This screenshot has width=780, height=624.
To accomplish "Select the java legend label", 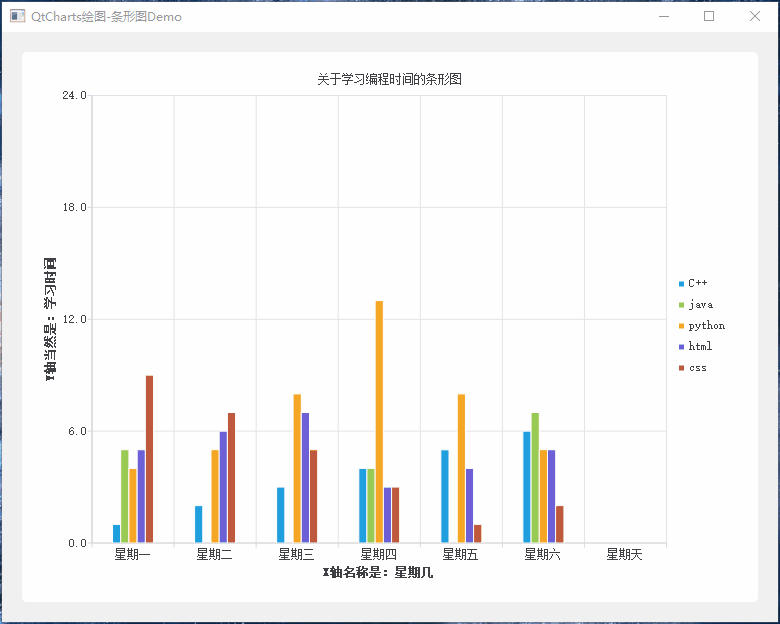I will 700,305.
